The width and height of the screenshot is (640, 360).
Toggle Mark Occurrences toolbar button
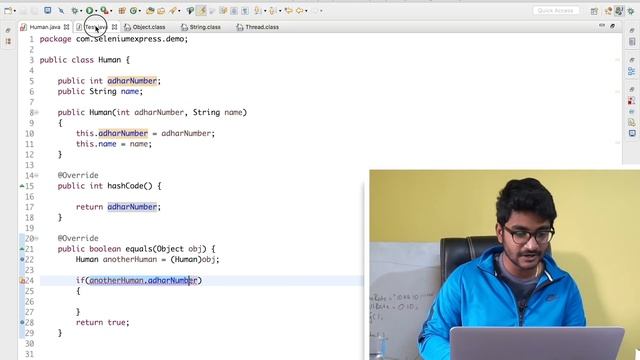click(190, 11)
